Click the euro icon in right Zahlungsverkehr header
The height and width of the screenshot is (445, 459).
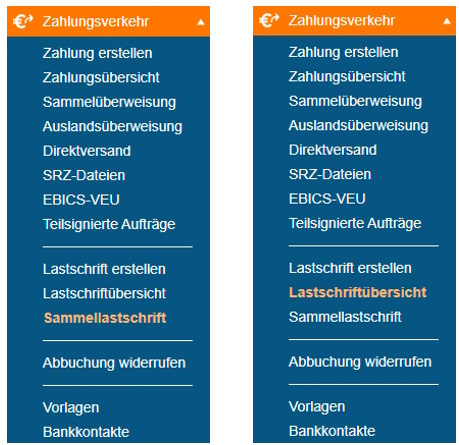[269, 20]
